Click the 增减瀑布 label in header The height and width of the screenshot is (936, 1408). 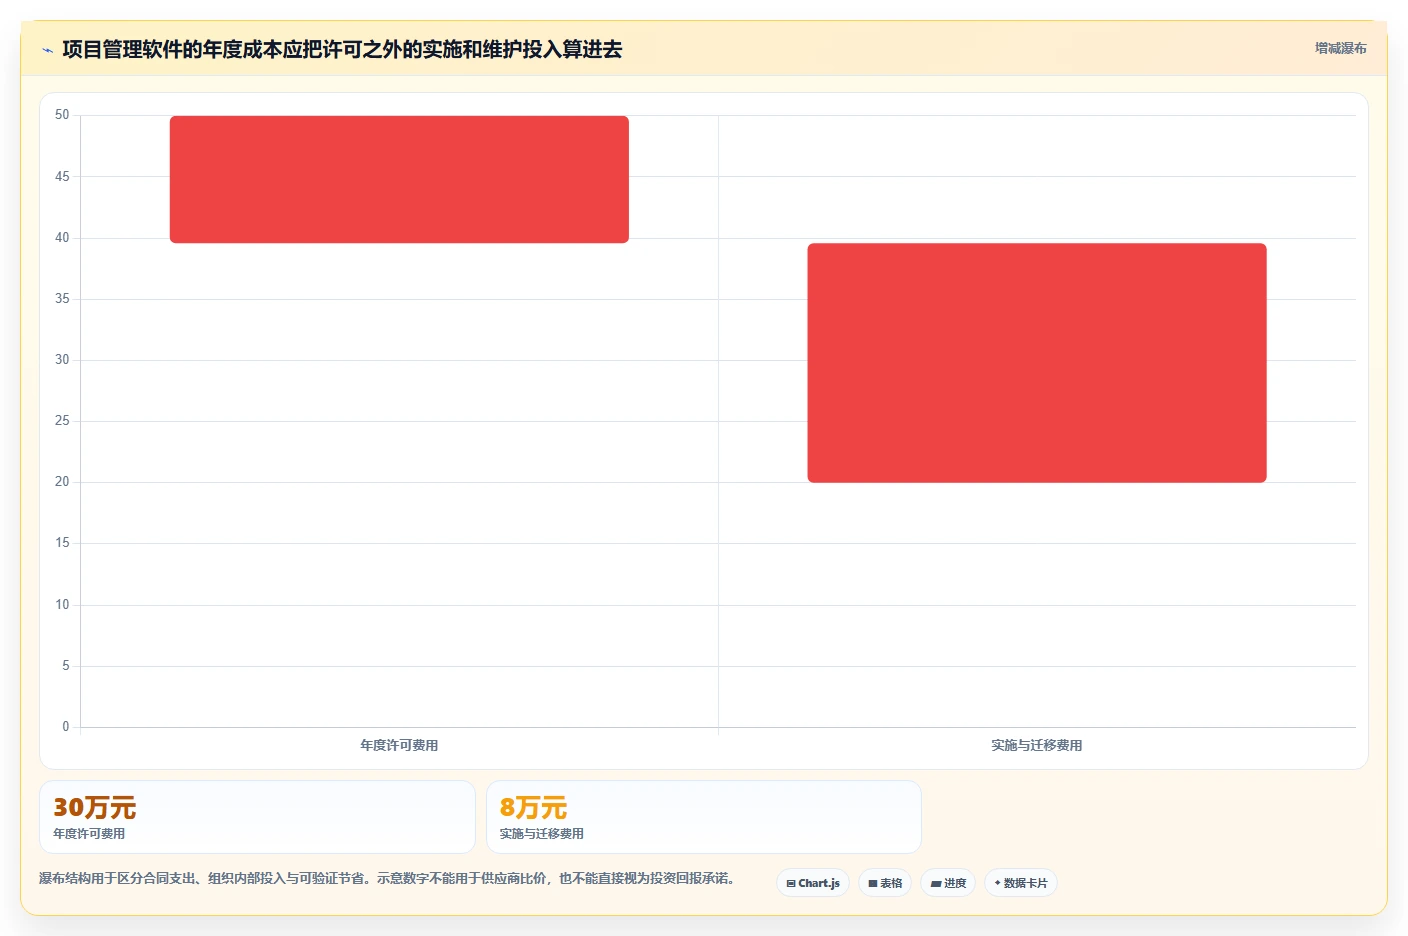1340,48
